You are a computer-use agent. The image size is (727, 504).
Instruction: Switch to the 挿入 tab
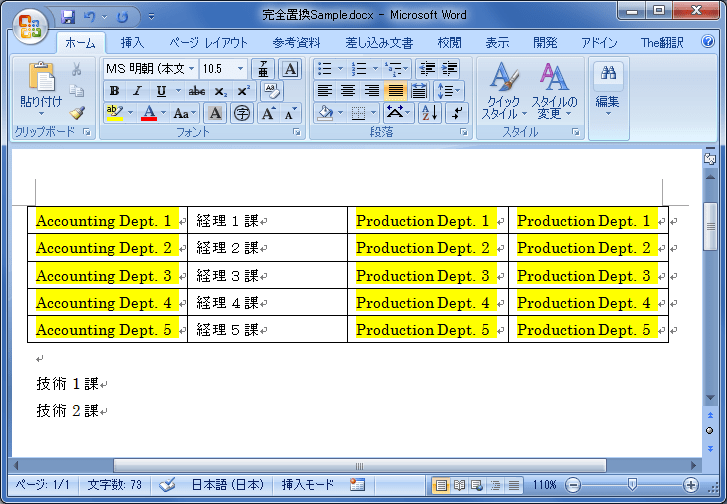click(x=132, y=43)
